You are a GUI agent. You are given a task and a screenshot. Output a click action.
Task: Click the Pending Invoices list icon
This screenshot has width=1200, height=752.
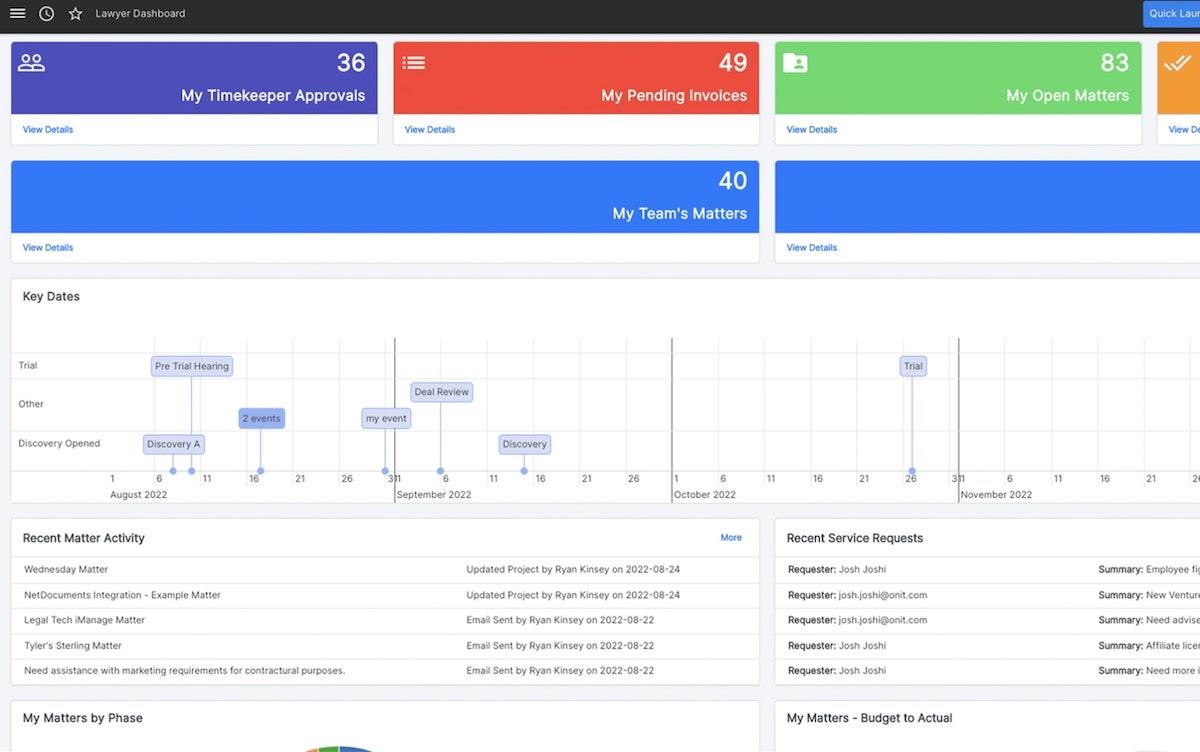pyautogui.click(x=414, y=63)
